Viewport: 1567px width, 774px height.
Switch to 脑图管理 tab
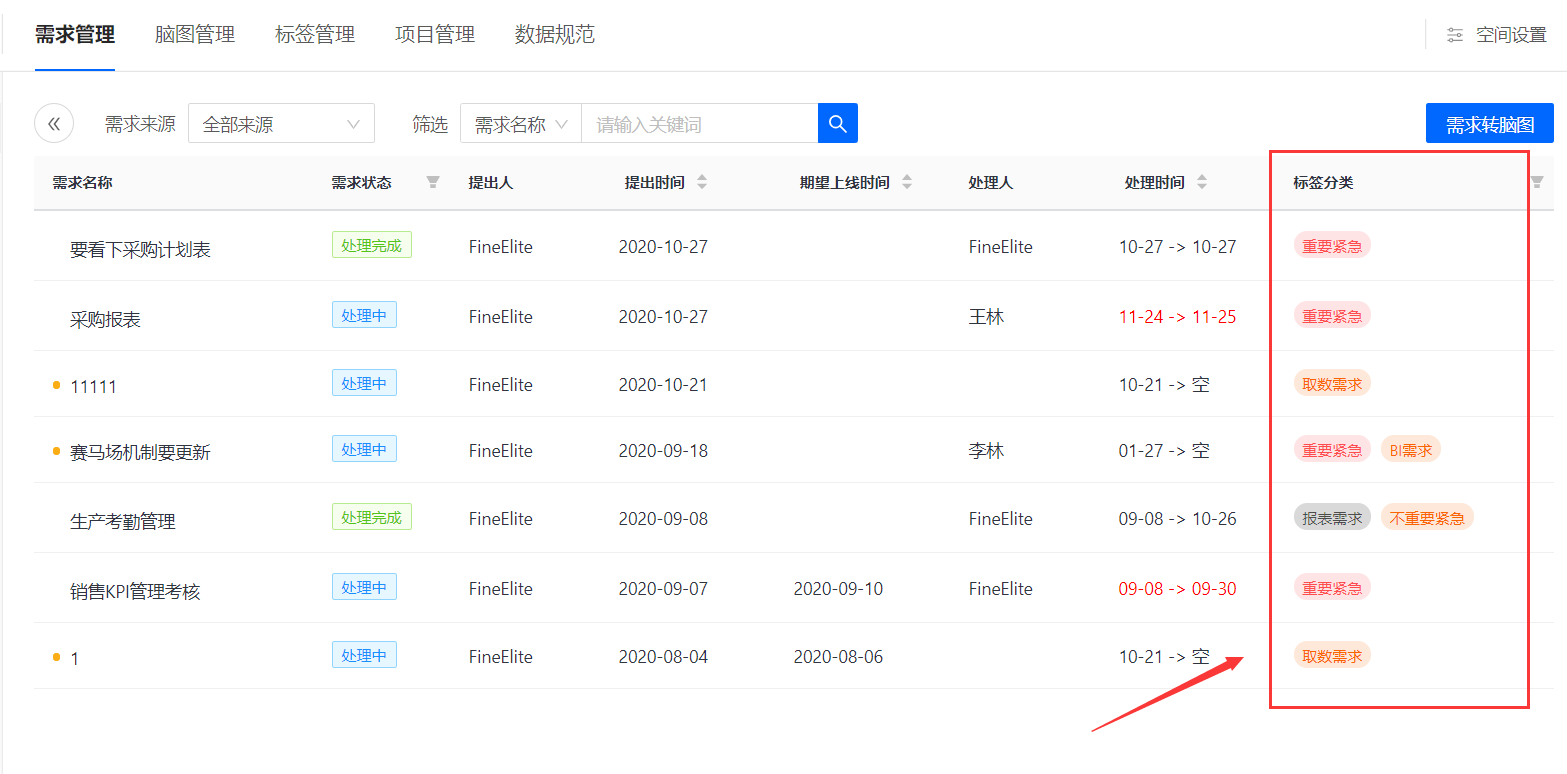click(195, 35)
